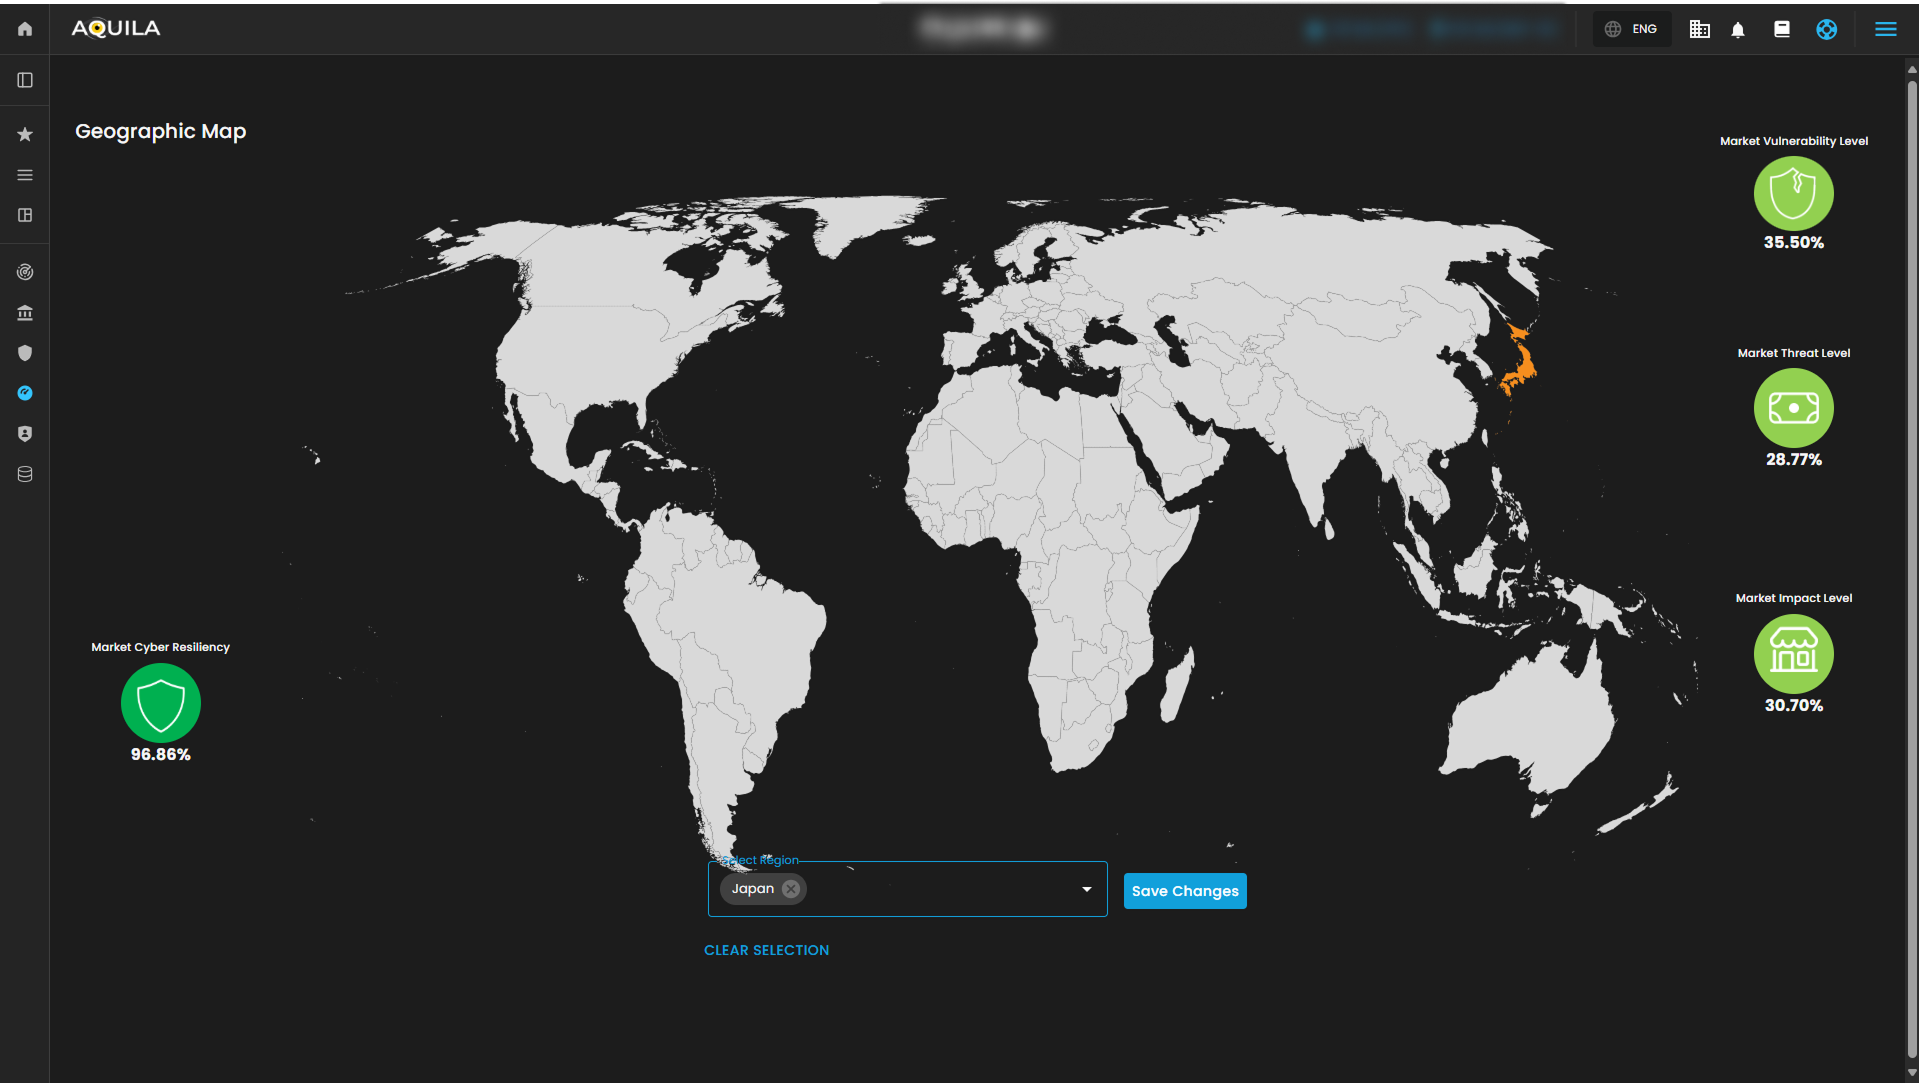Click highlighted orange Japan on the map

click(1520, 367)
